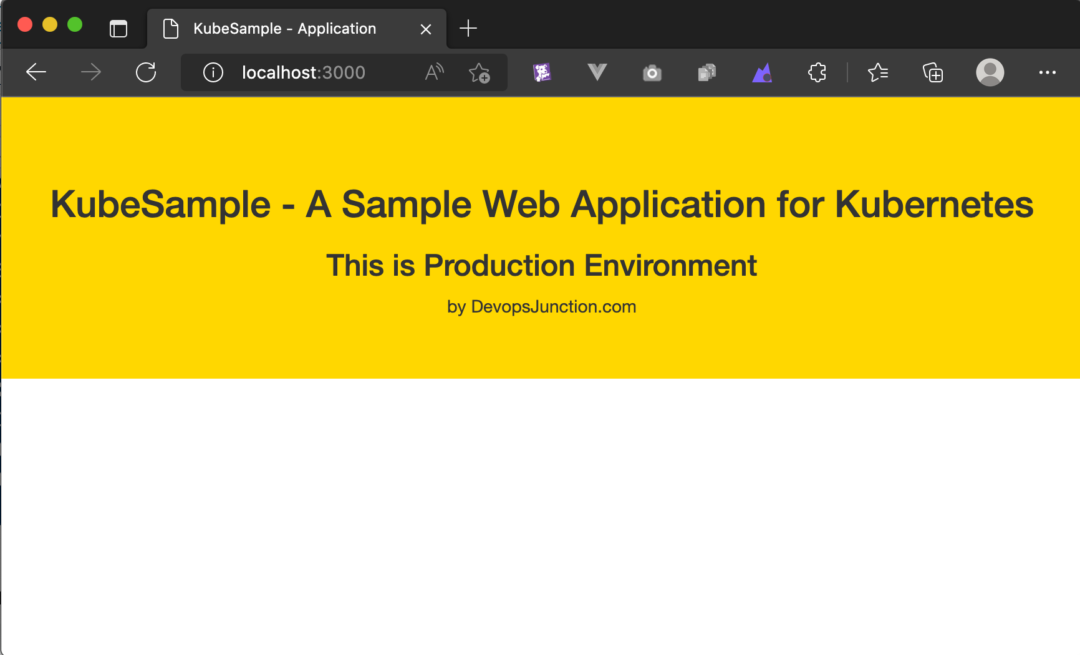Click the back navigation arrow

click(x=36, y=72)
